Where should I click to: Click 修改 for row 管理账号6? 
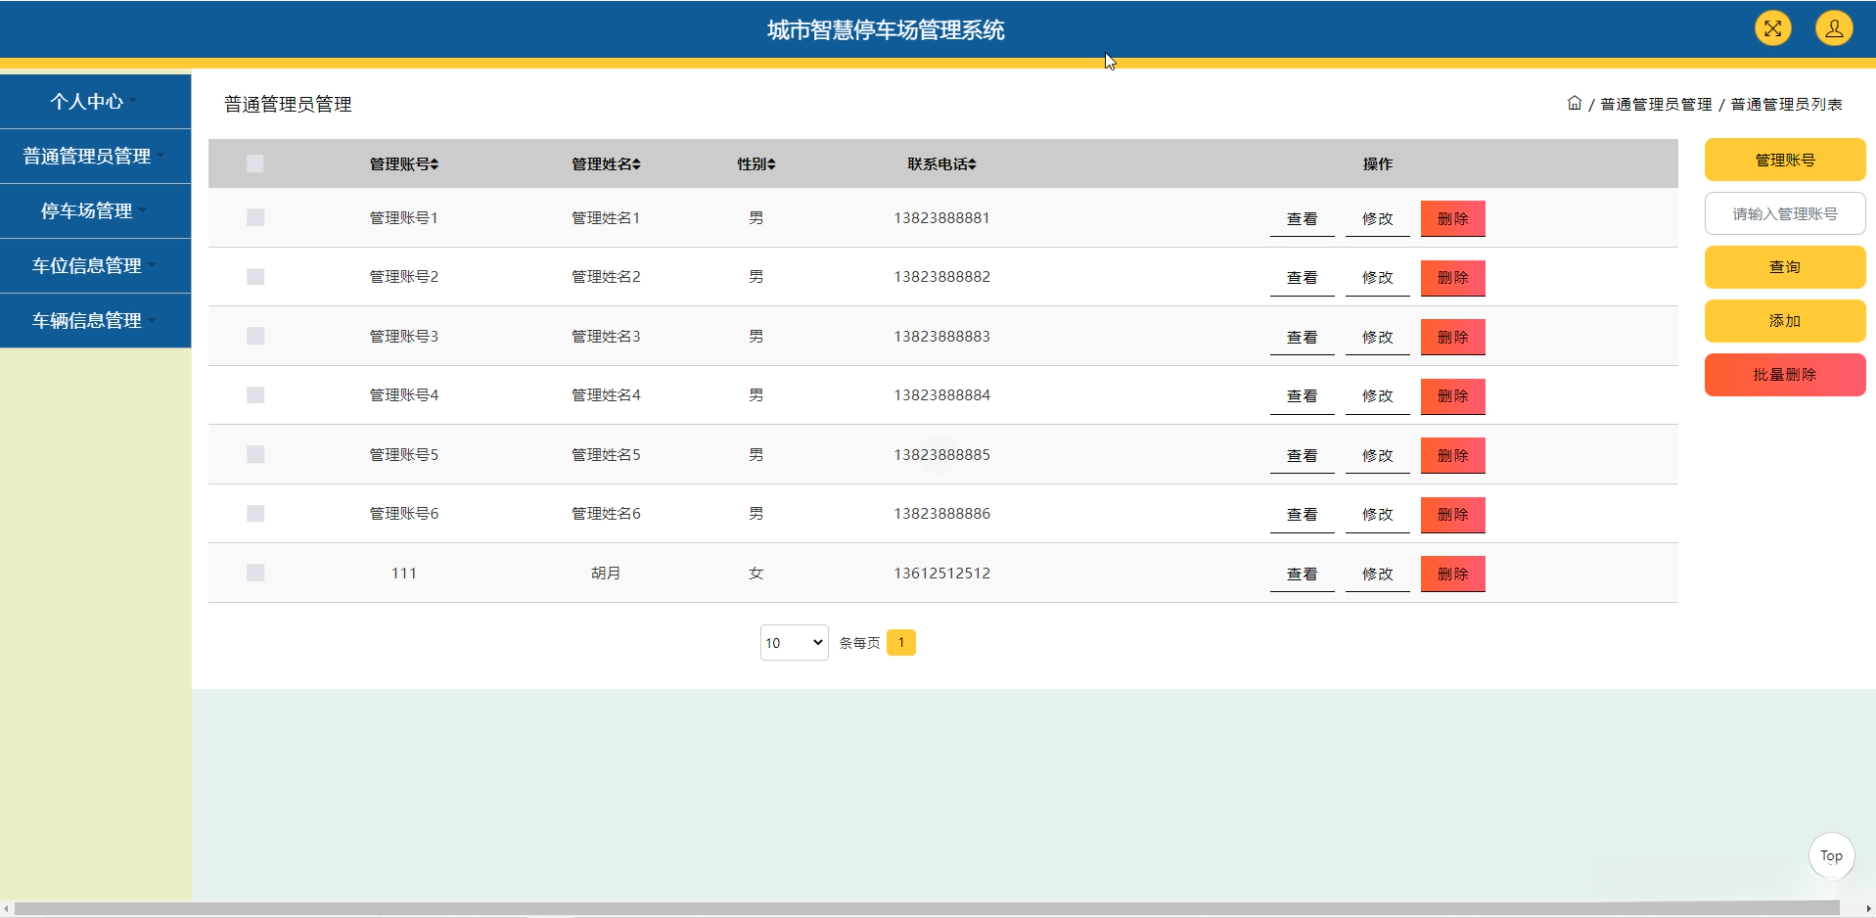1377,515
